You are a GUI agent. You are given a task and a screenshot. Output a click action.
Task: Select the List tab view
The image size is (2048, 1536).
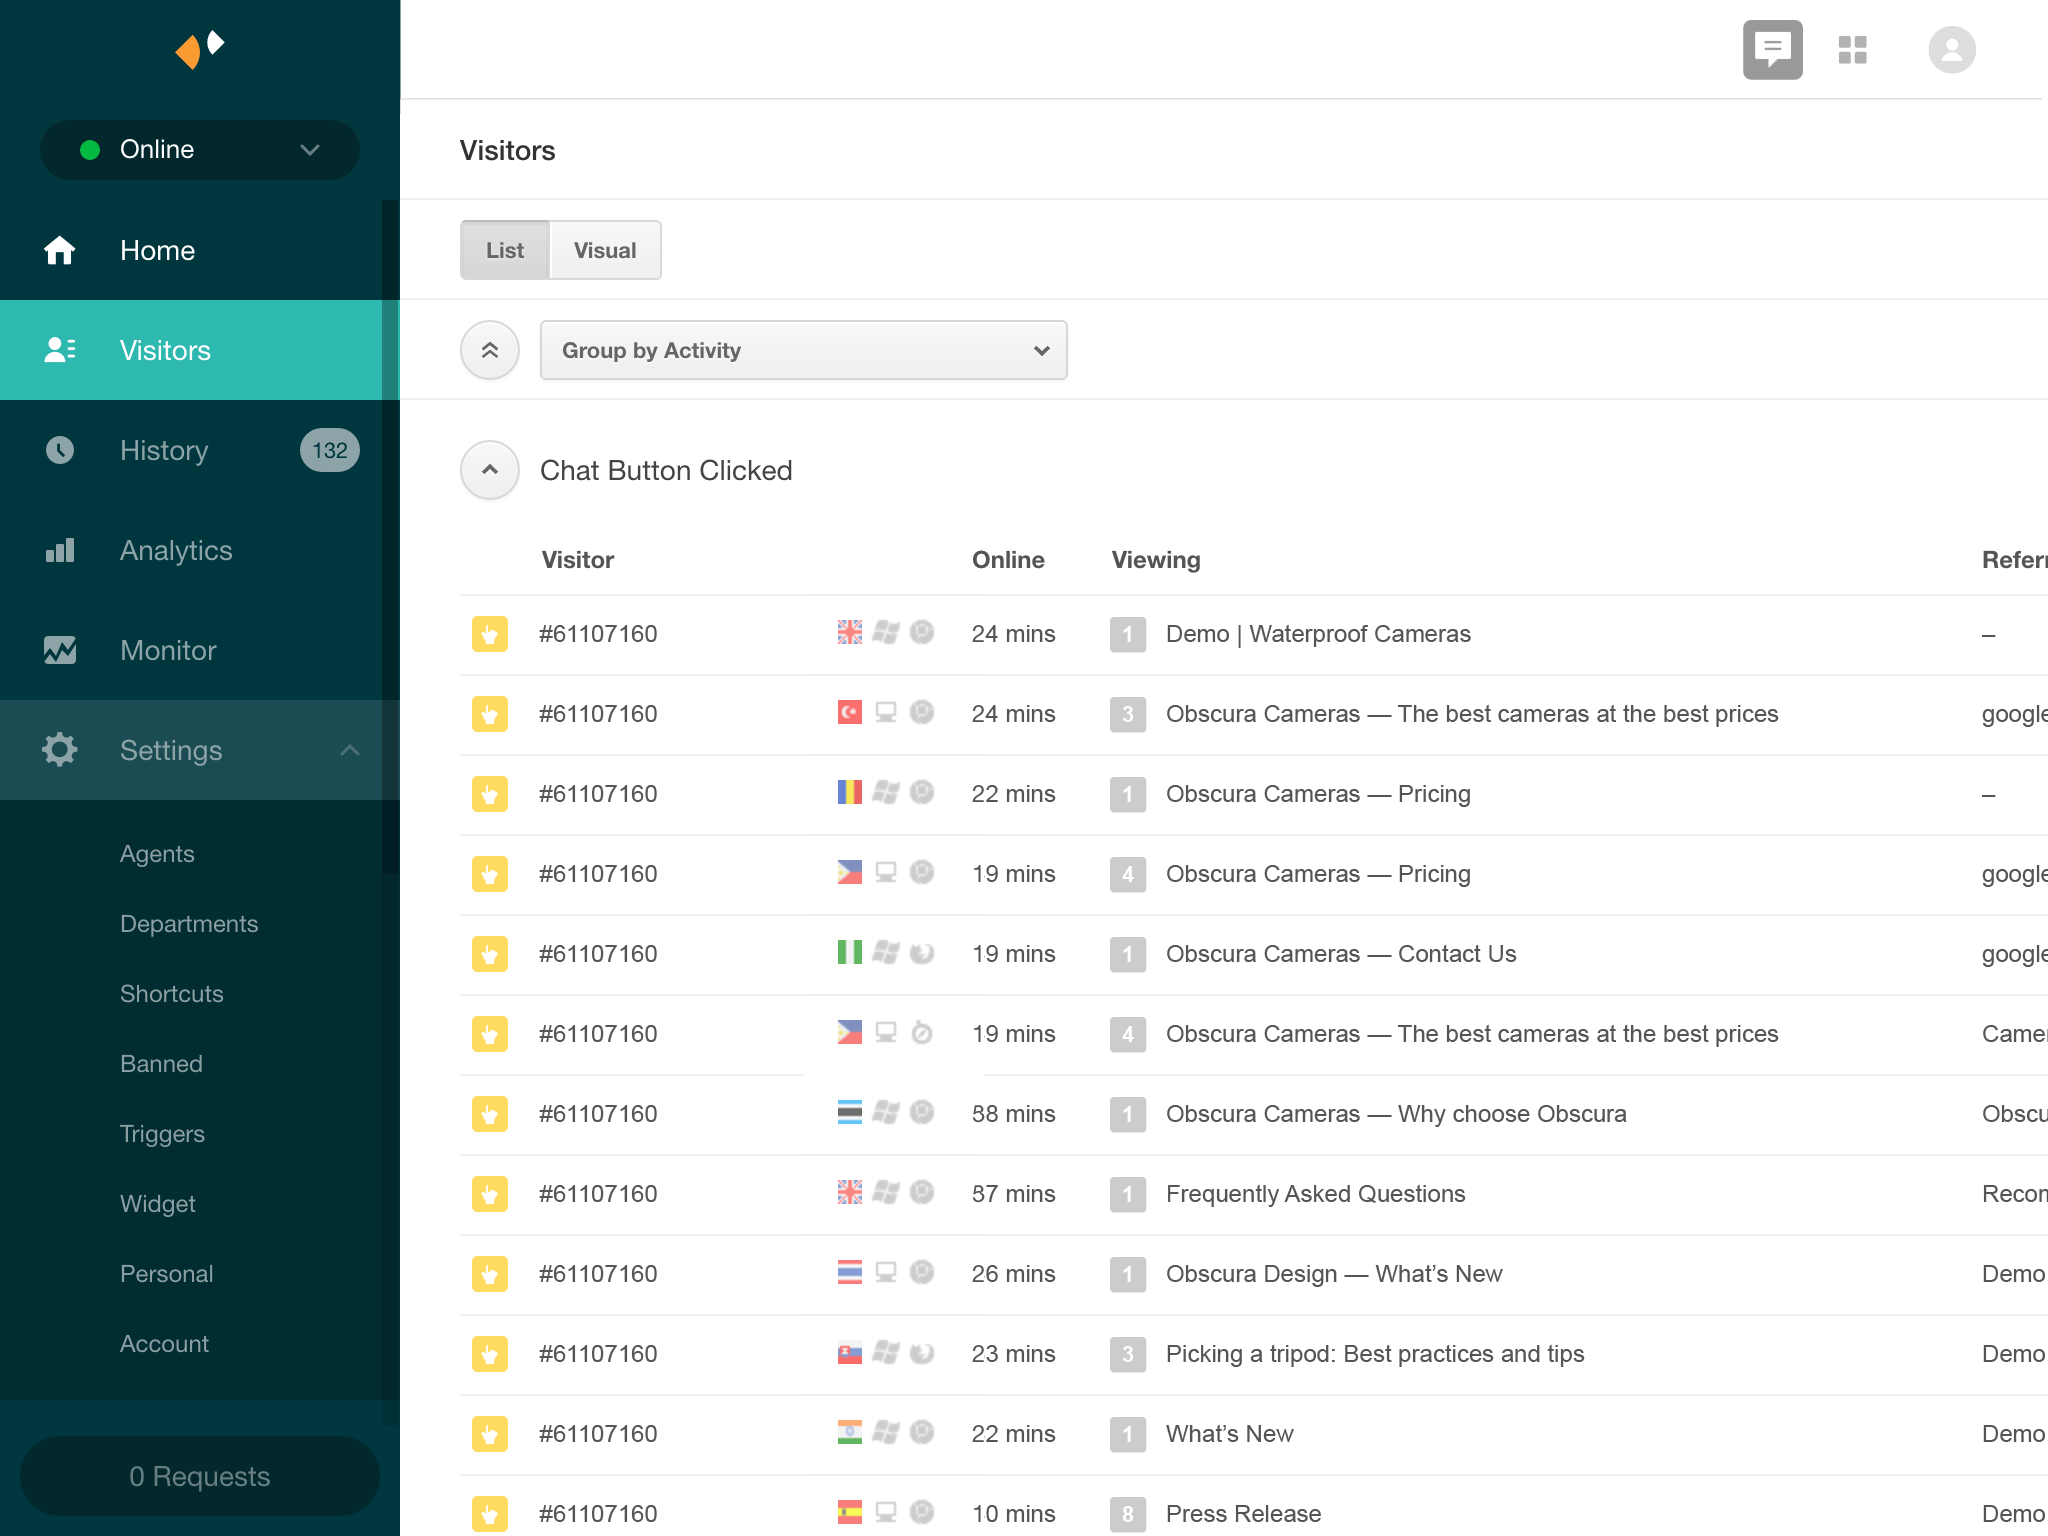point(505,250)
